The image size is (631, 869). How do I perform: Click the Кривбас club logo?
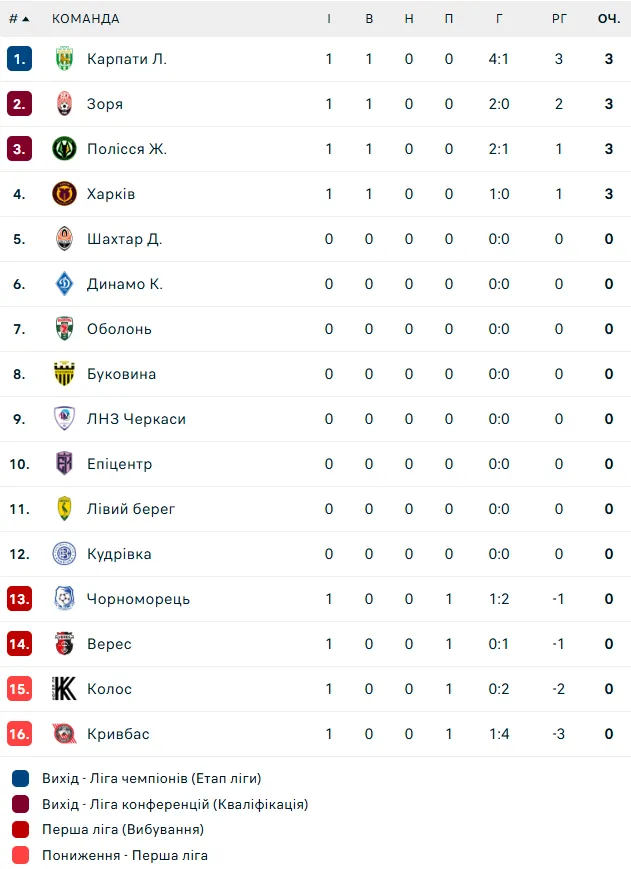coord(64,733)
